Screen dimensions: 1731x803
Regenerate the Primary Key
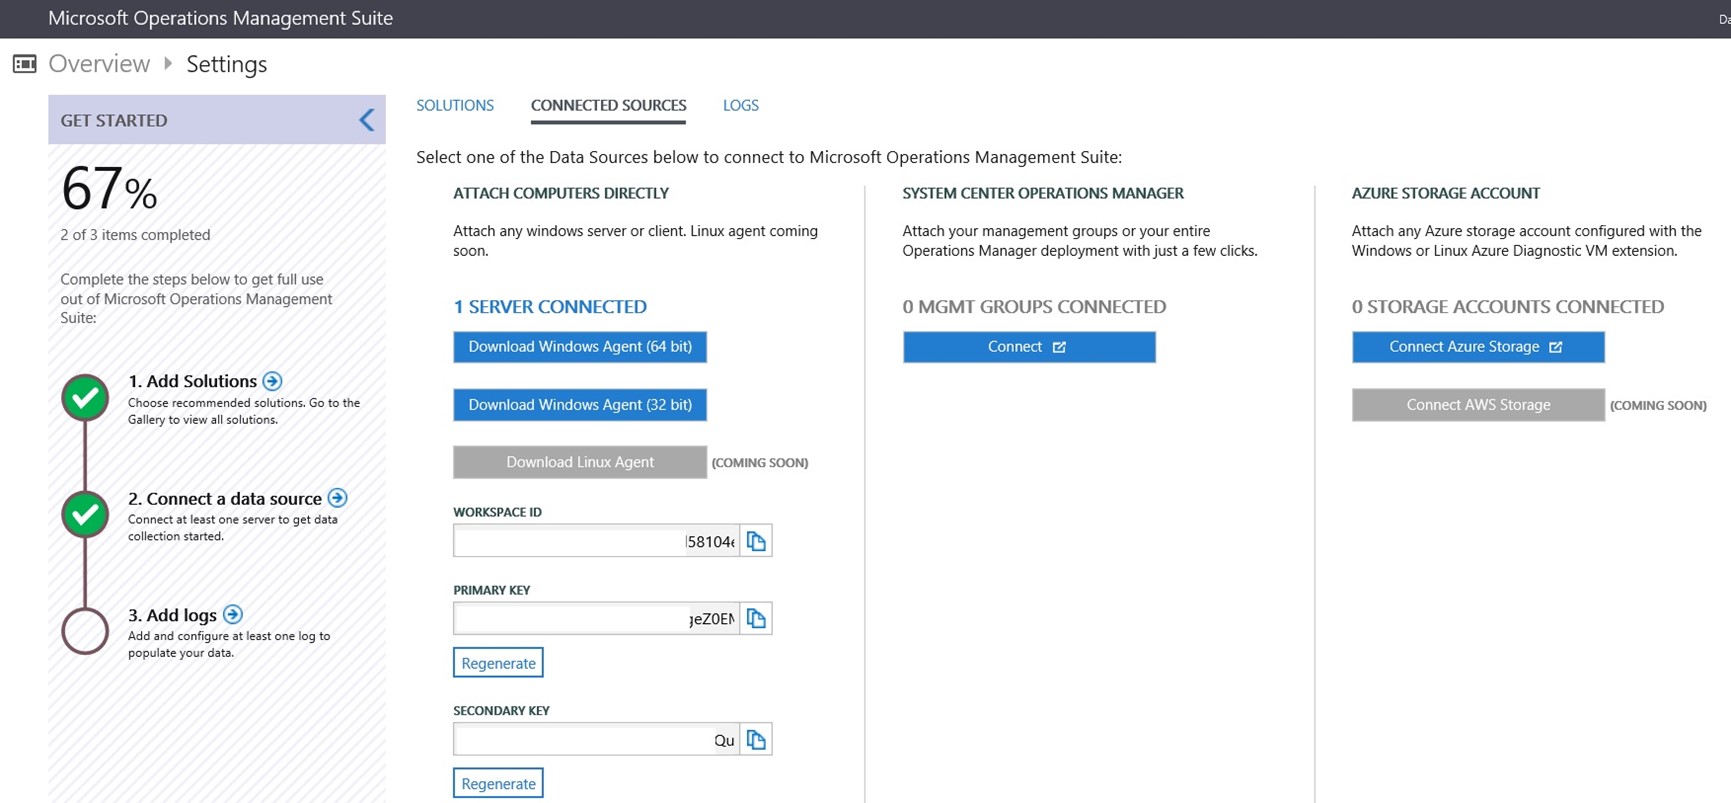[x=498, y=663]
